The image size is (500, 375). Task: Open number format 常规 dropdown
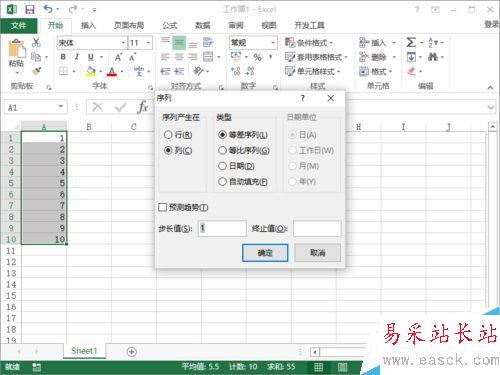tap(273, 43)
